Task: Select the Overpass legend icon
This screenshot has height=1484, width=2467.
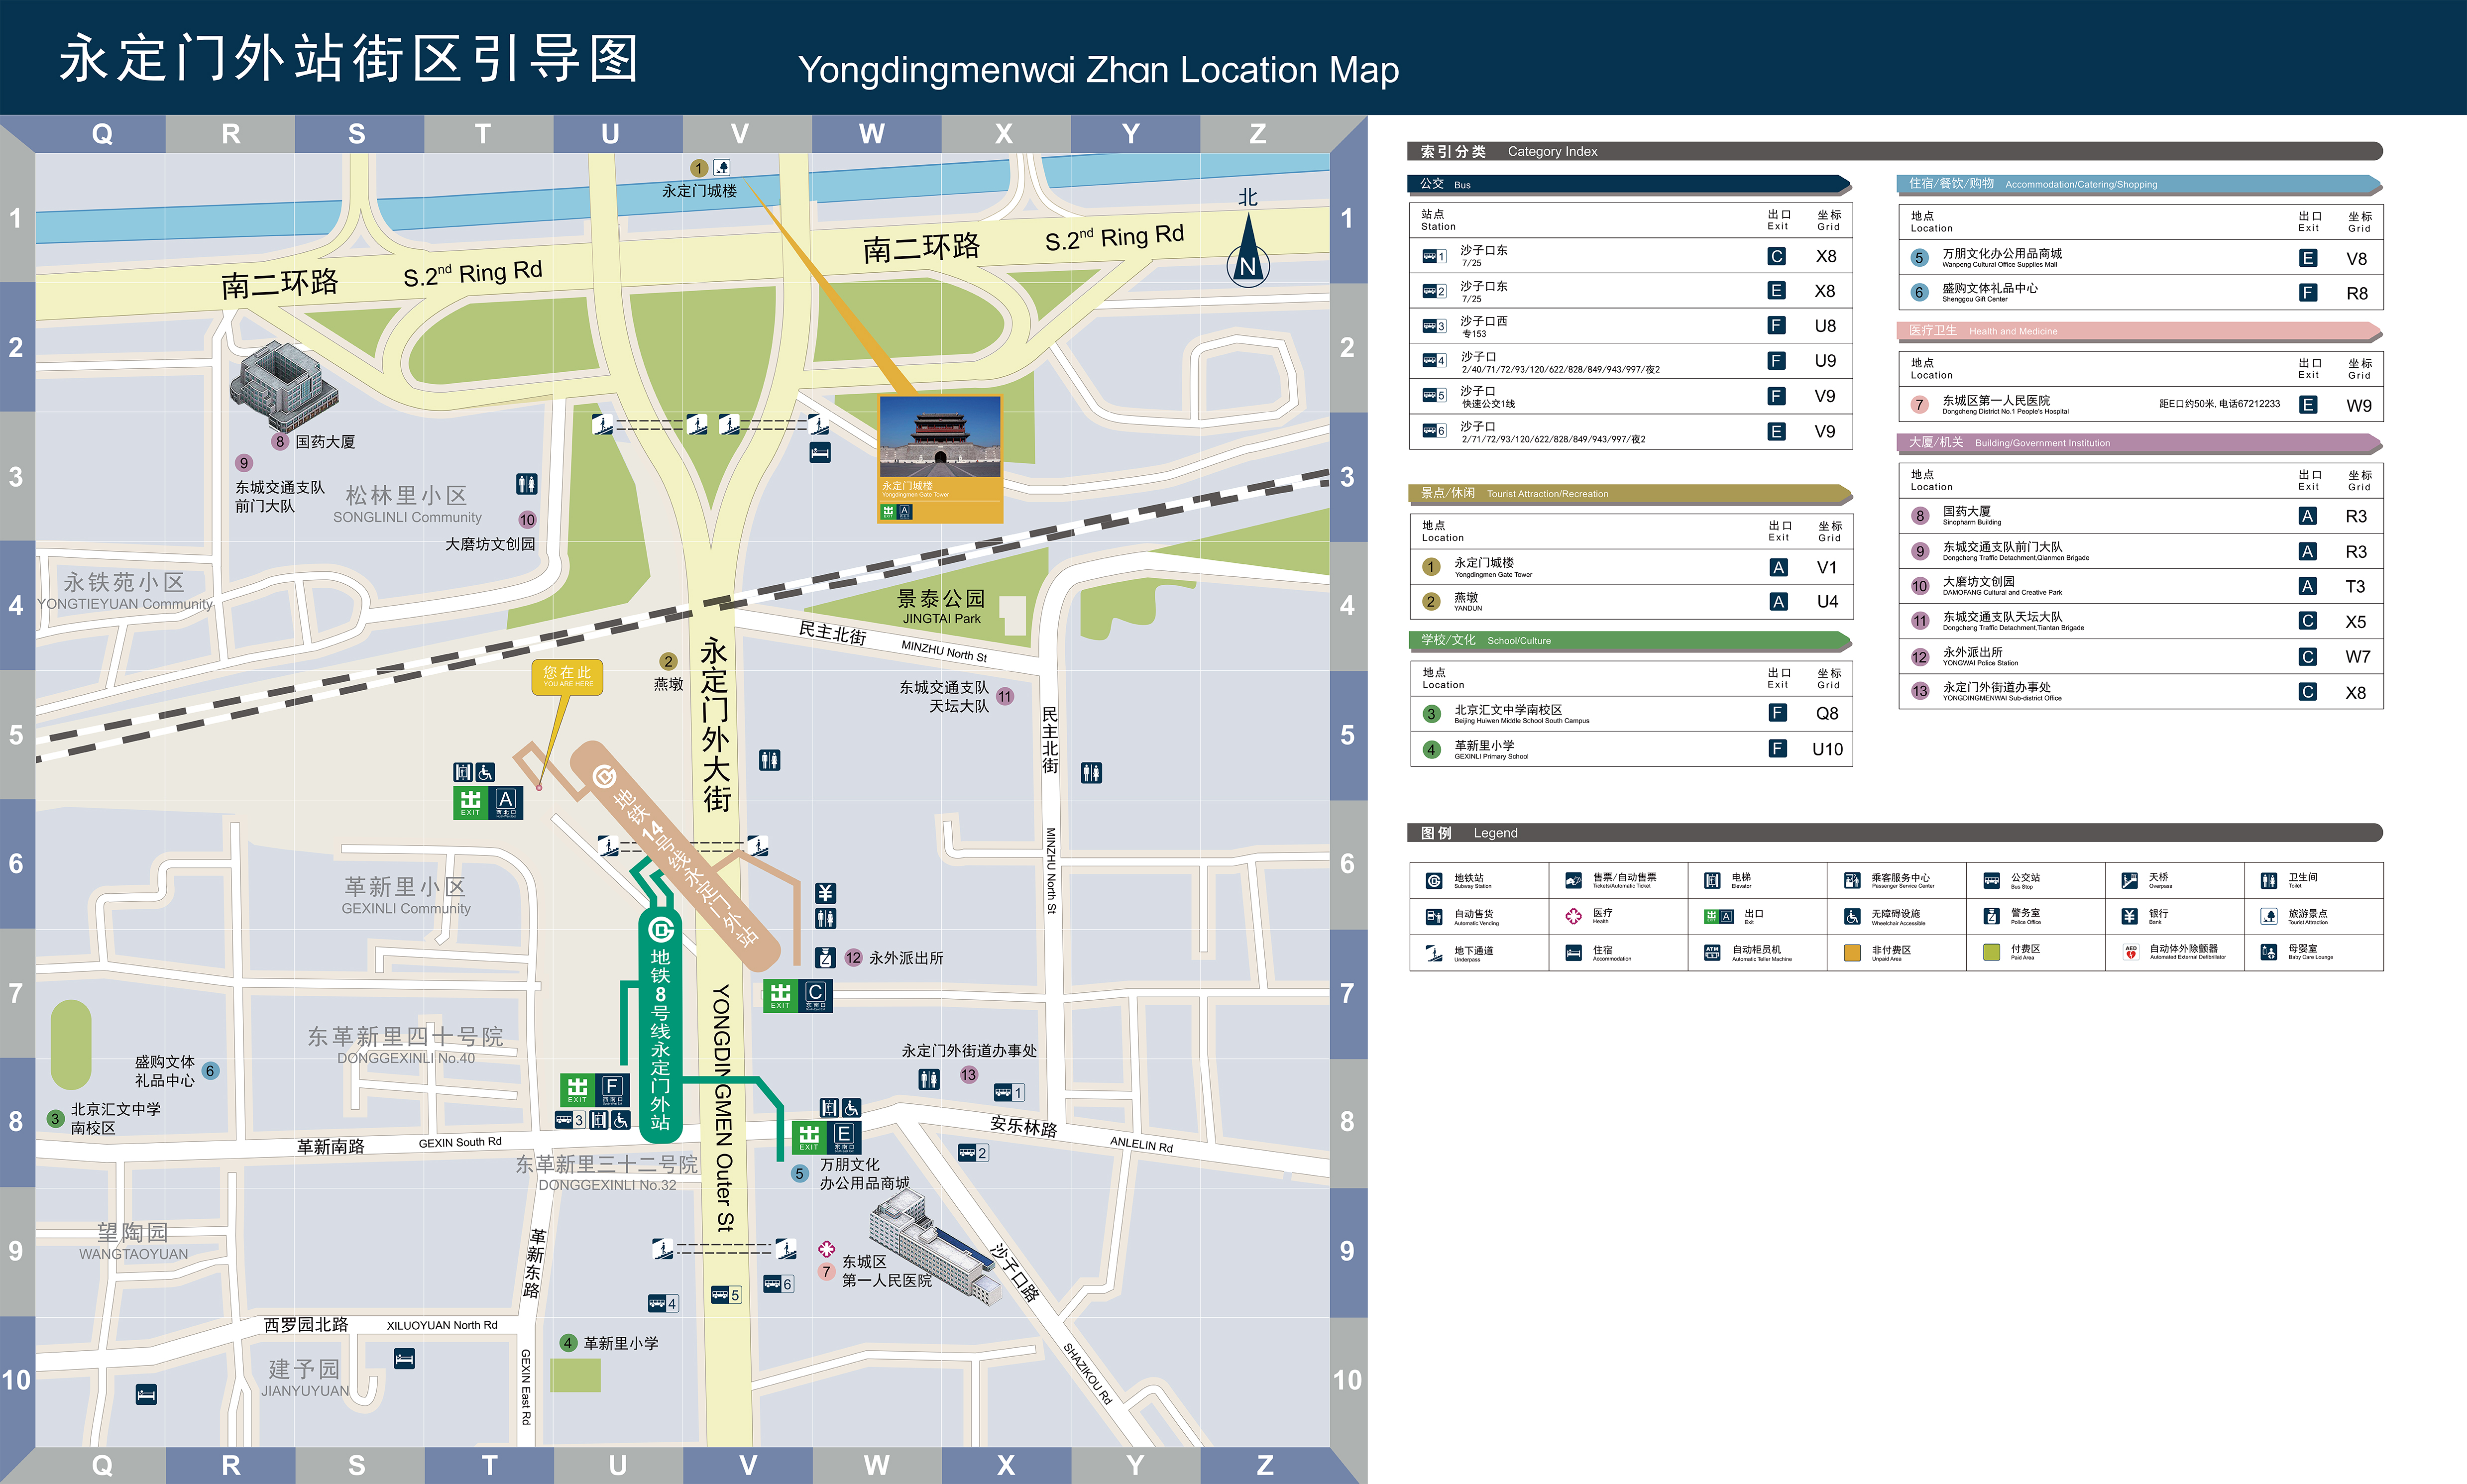Action: click(2130, 881)
